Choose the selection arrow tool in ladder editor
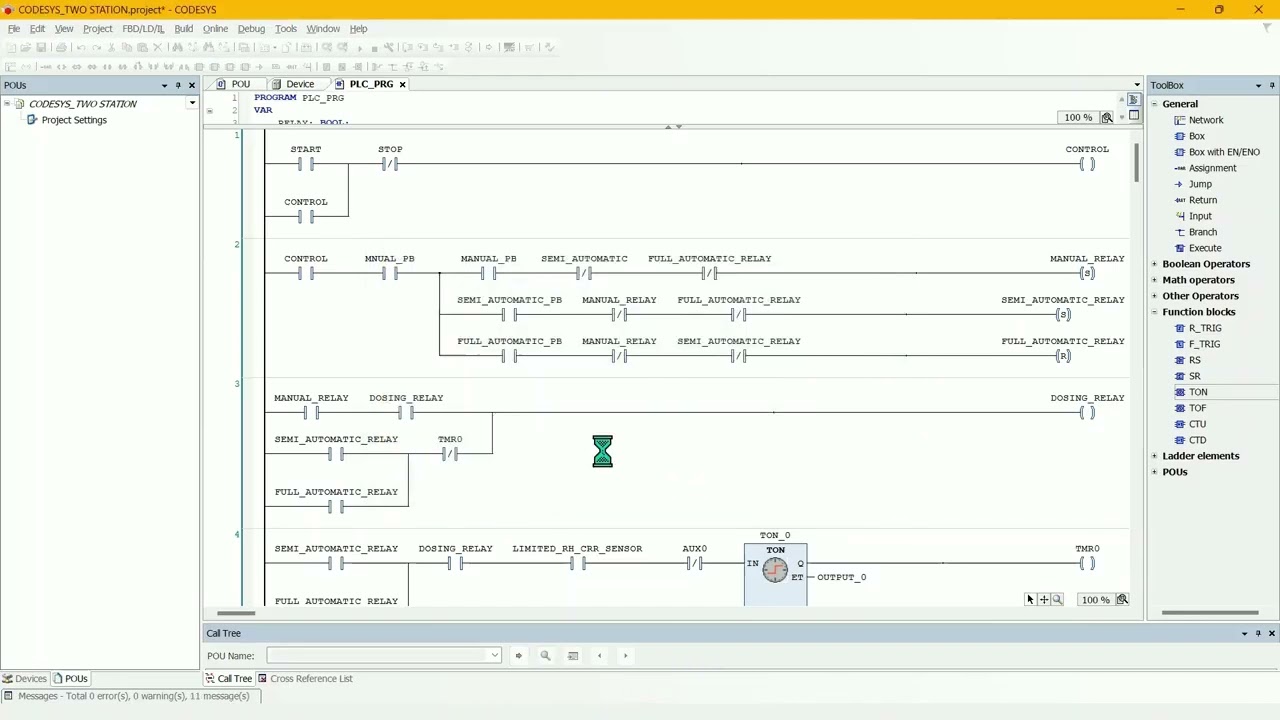This screenshot has width=1280, height=720. [x=1030, y=600]
